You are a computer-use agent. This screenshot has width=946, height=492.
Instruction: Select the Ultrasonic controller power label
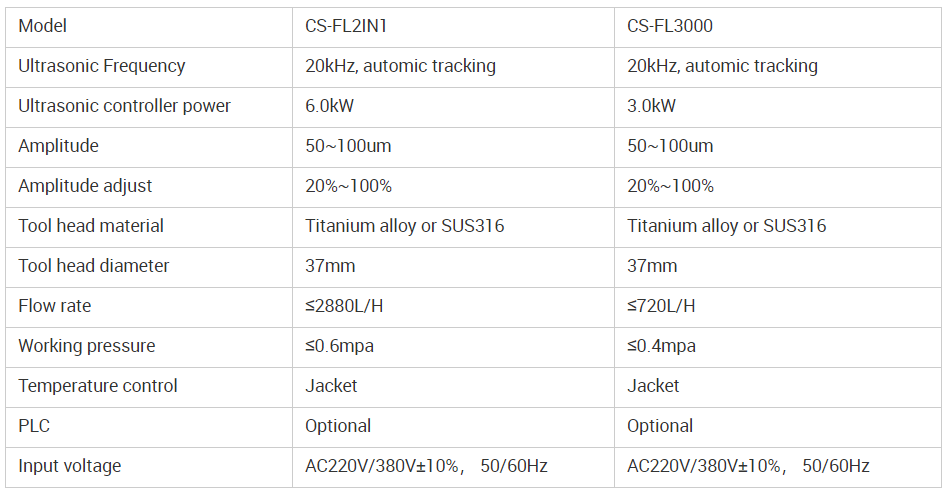click(124, 106)
